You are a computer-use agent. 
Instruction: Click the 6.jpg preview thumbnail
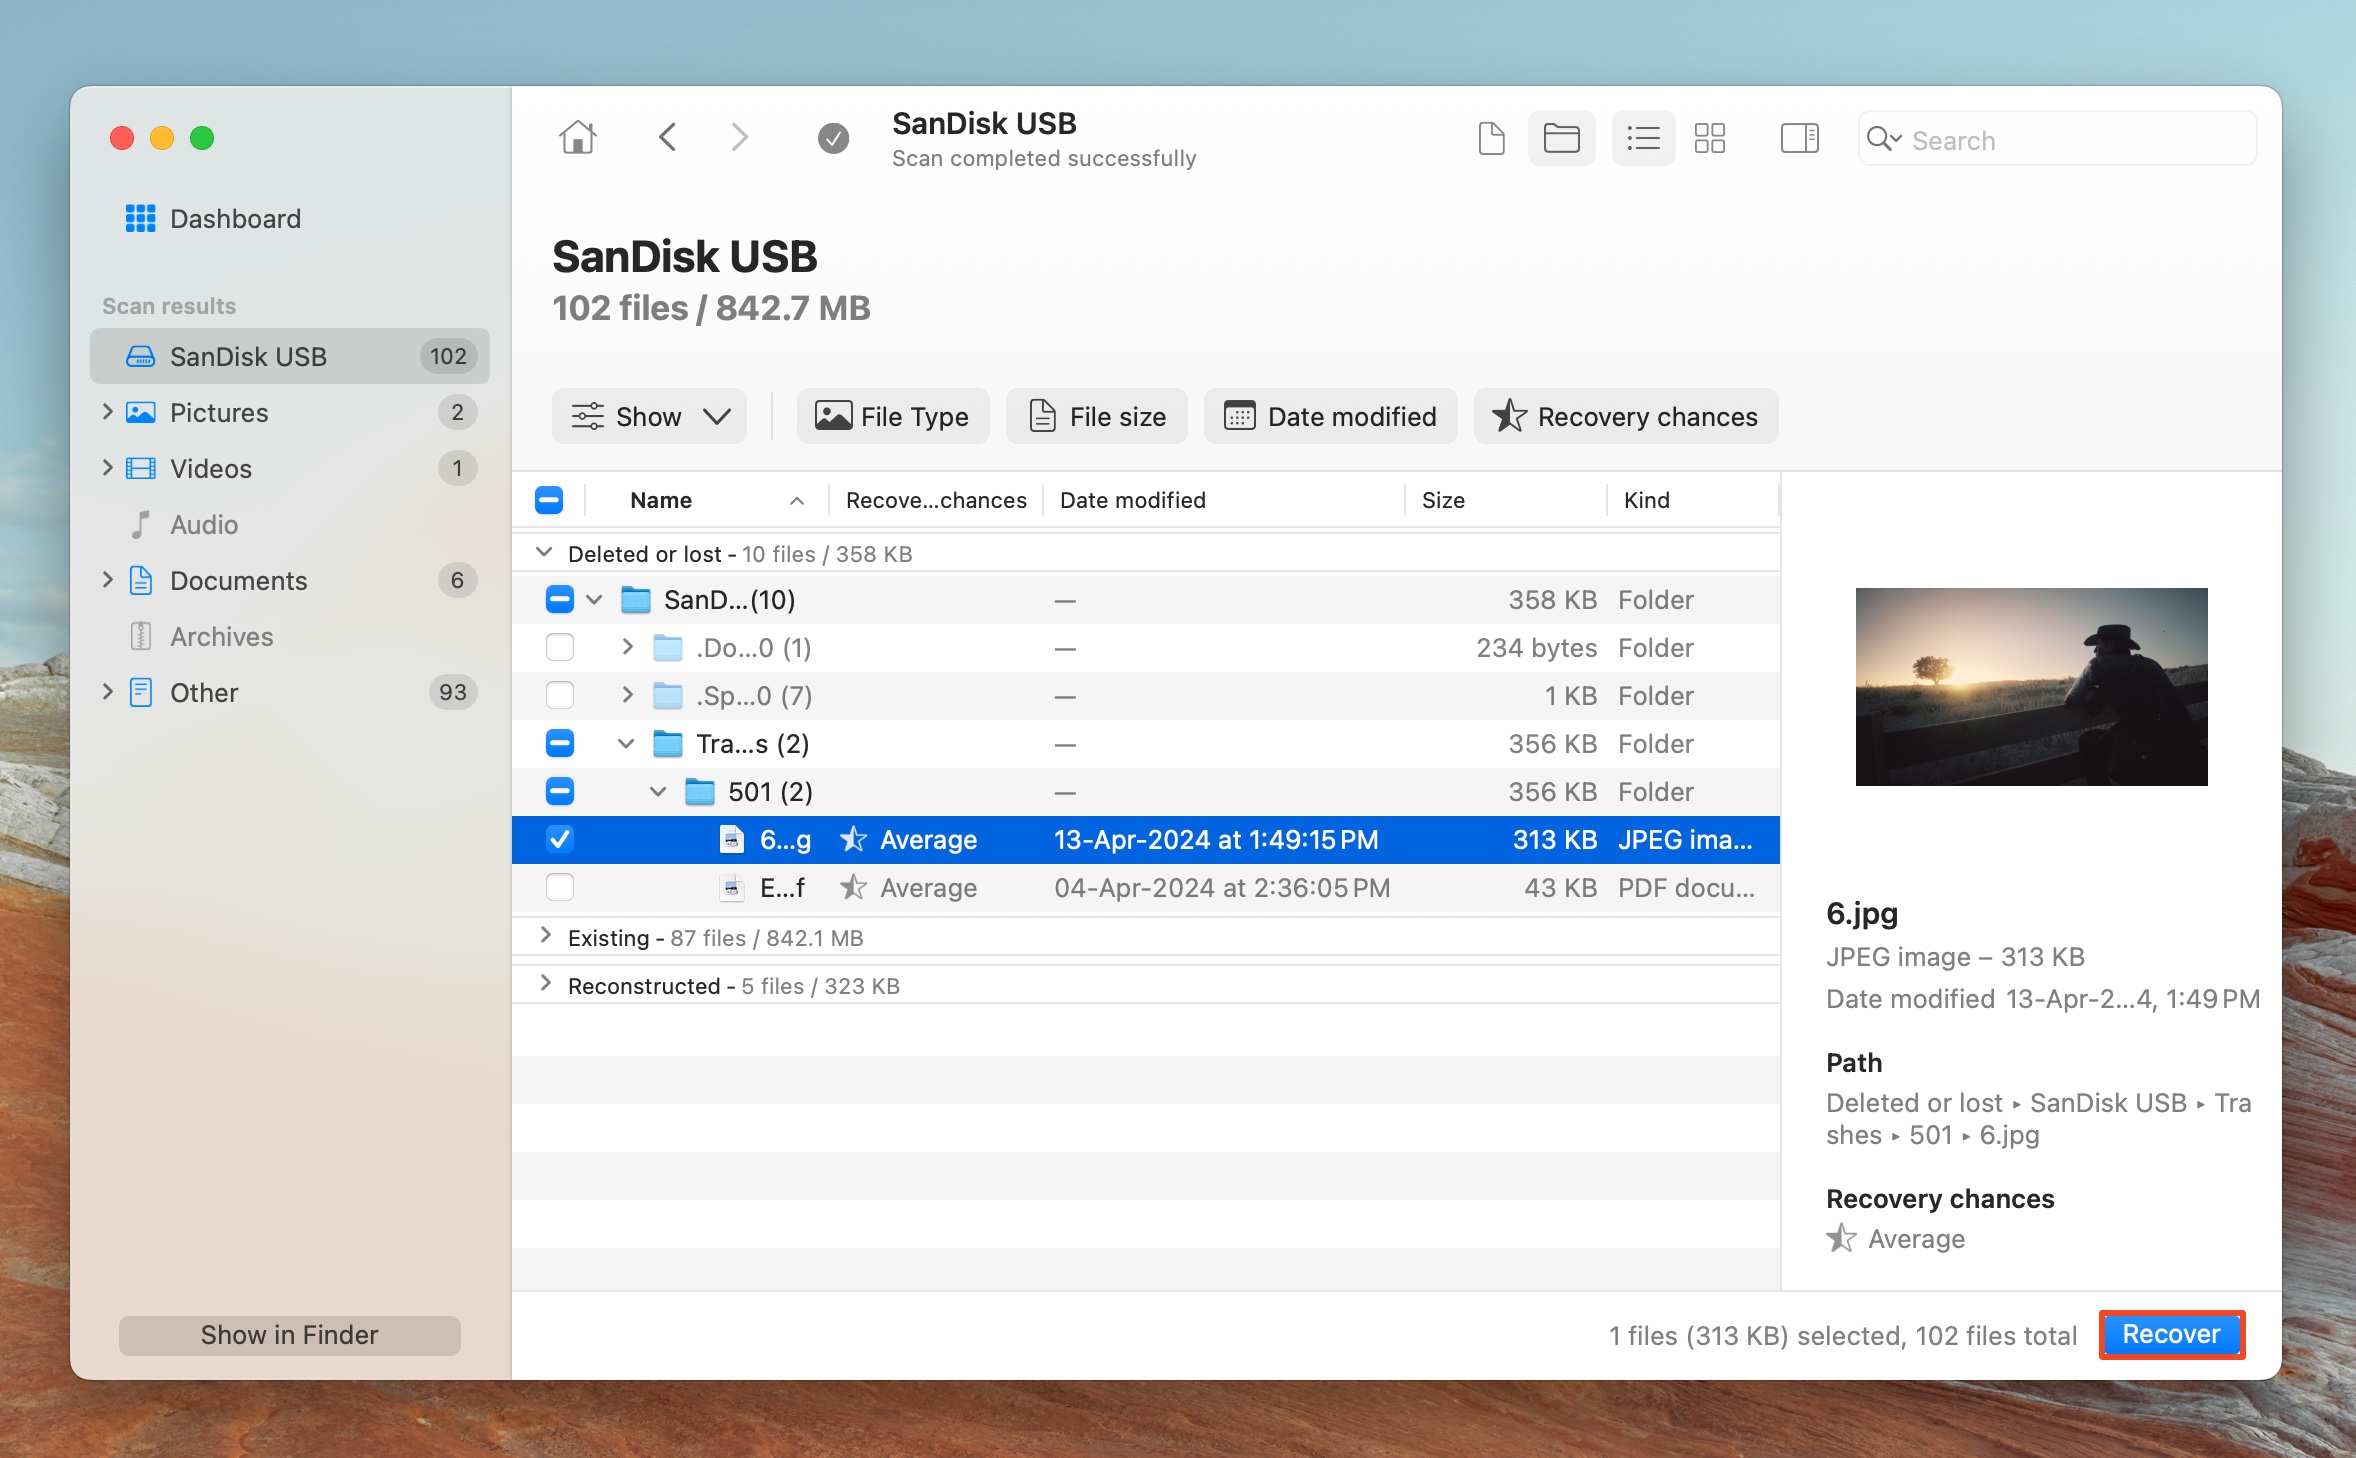click(x=2031, y=687)
